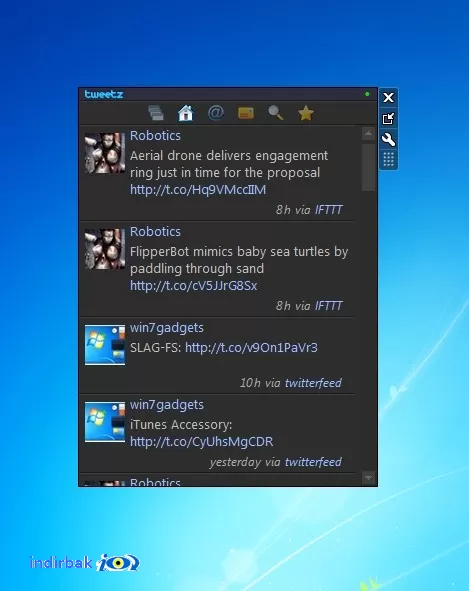Click the first Robotics username

pyautogui.click(x=155, y=136)
